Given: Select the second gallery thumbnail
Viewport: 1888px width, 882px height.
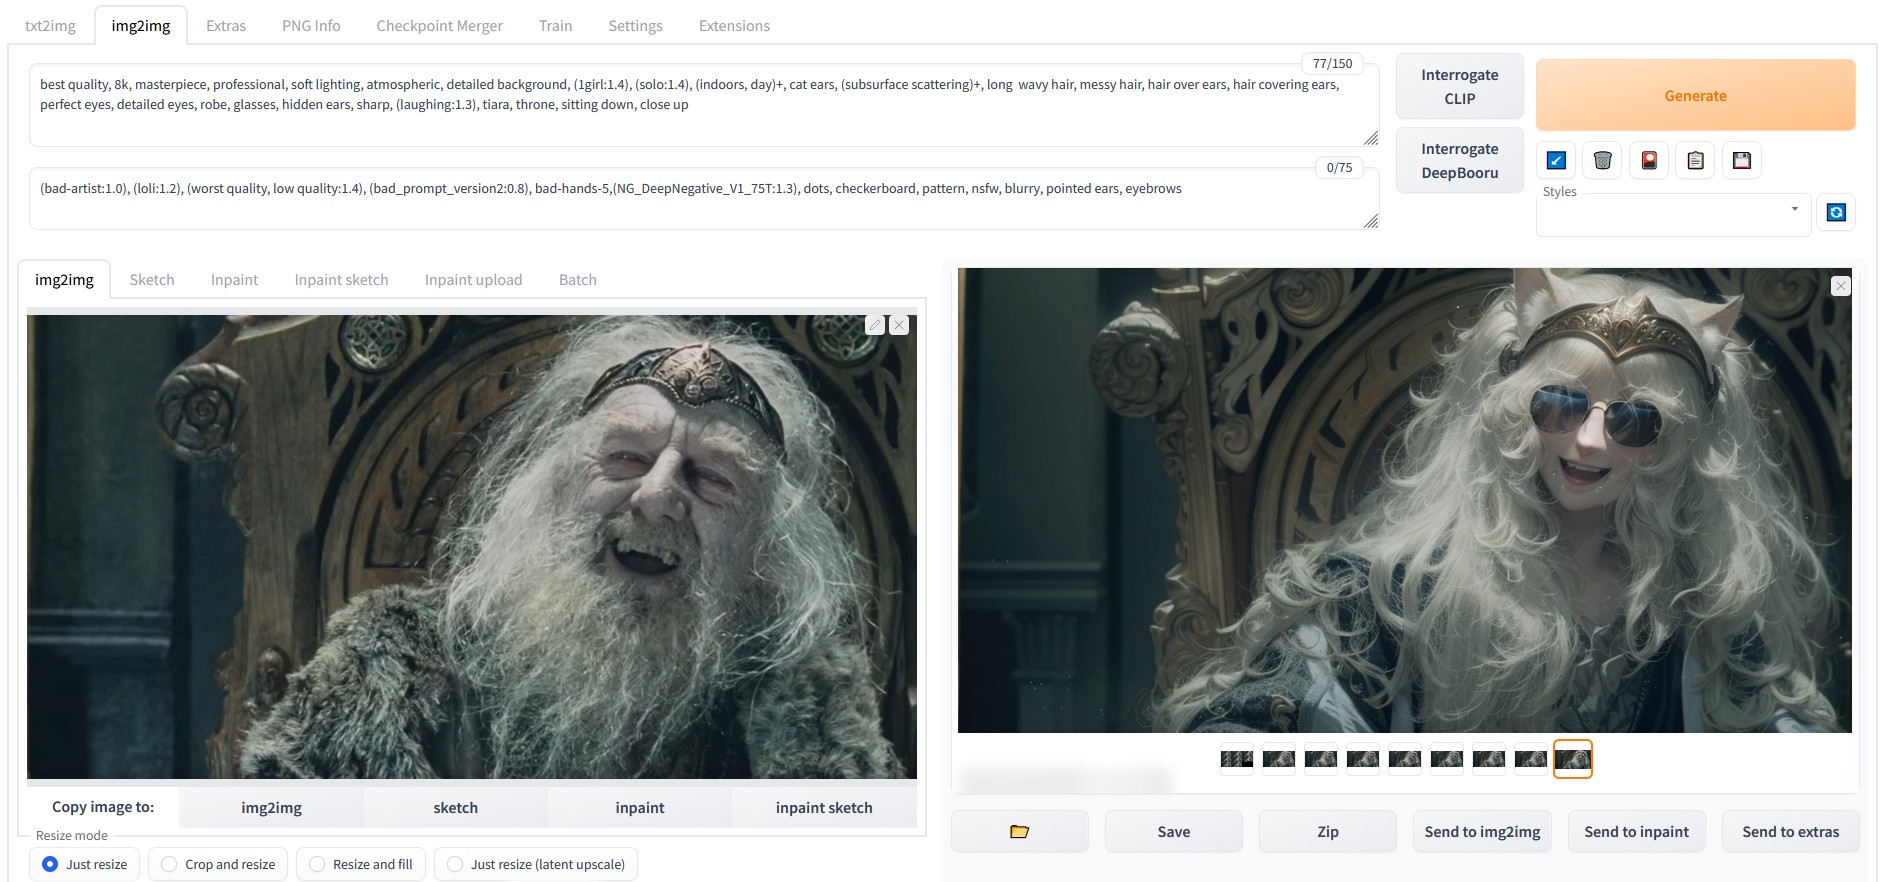Looking at the screenshot, I should click(1279, 759).
